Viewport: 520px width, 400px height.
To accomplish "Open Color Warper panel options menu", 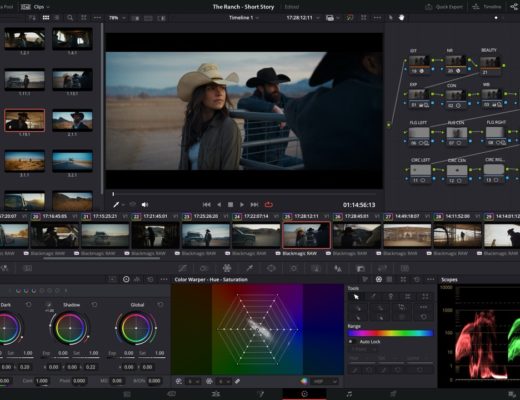I will point(430,279).
